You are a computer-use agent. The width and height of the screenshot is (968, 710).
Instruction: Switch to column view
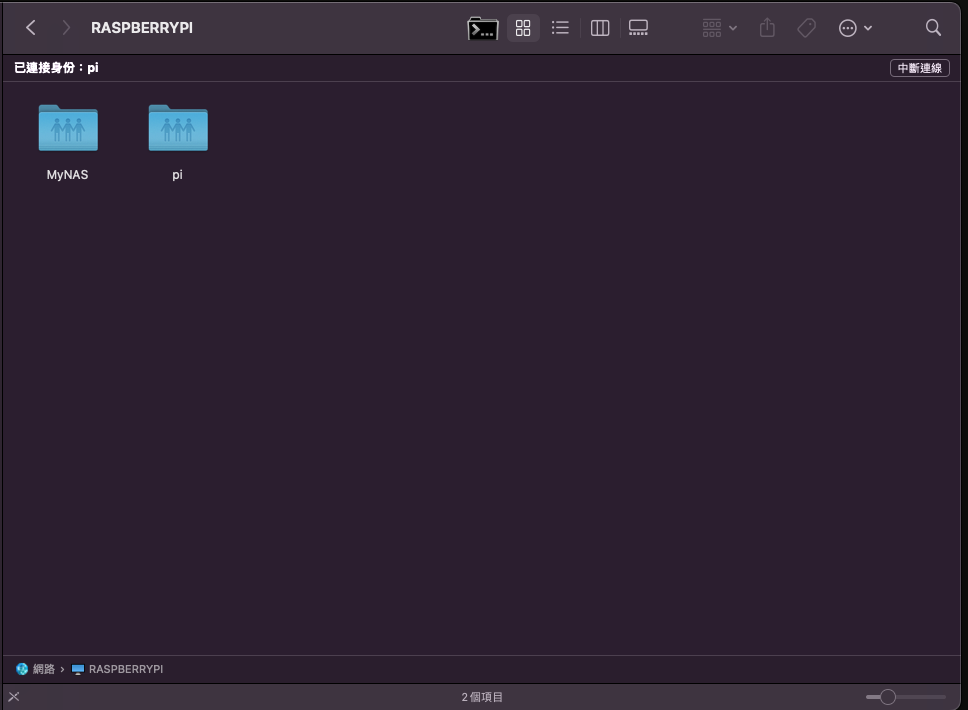(600, 28)
